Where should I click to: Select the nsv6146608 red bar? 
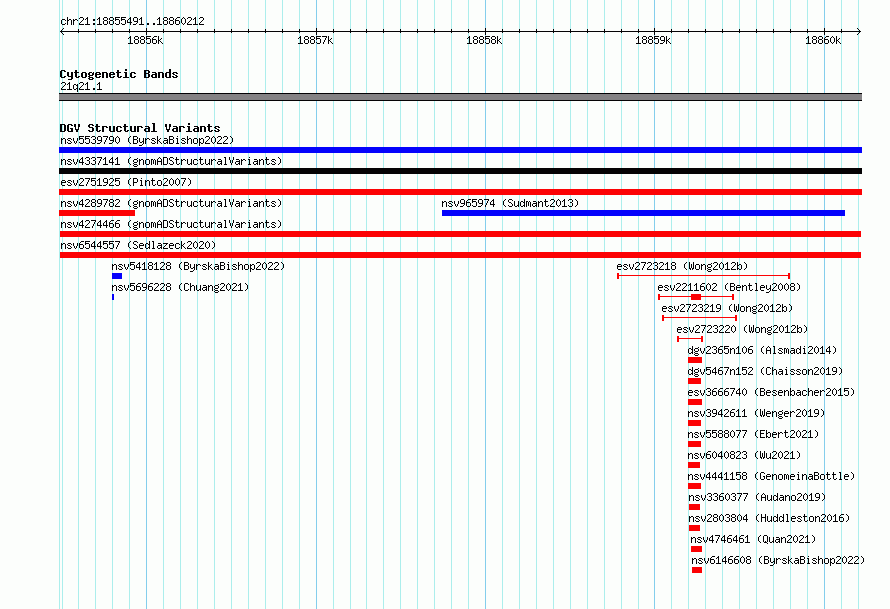(697, 570)
